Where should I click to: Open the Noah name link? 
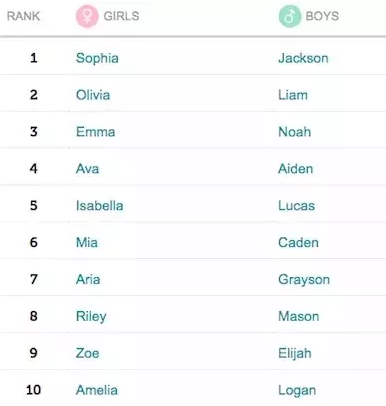(295, 132)
